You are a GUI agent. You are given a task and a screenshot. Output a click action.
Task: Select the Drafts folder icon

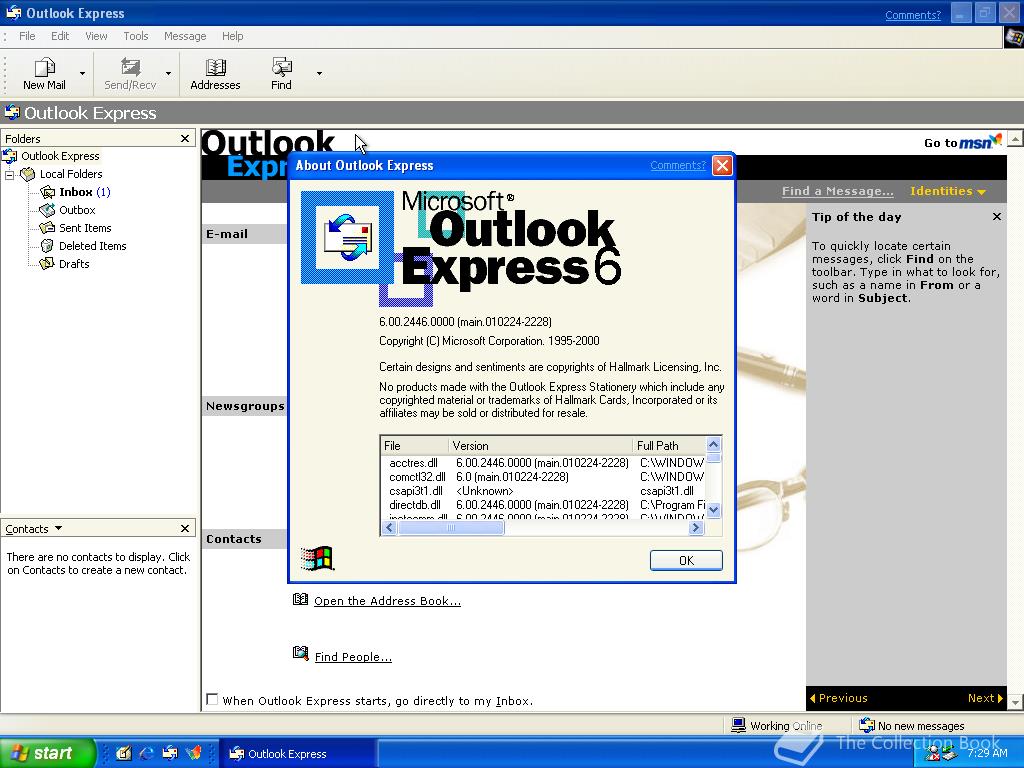point(47,264)
